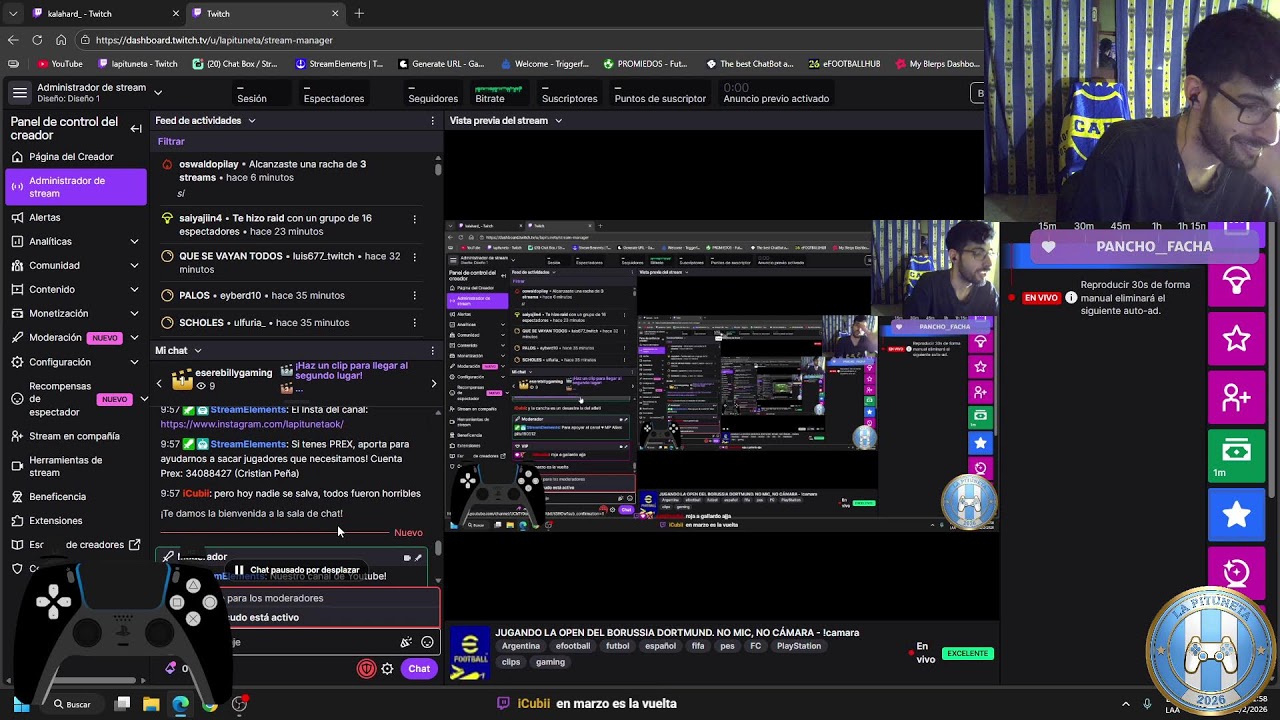Click the ad info icon next to EN VIVO

(1071, 298)
